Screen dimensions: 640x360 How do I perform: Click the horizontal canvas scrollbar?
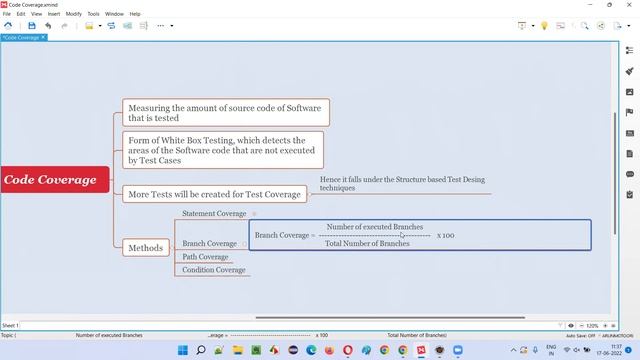[390, 317]
